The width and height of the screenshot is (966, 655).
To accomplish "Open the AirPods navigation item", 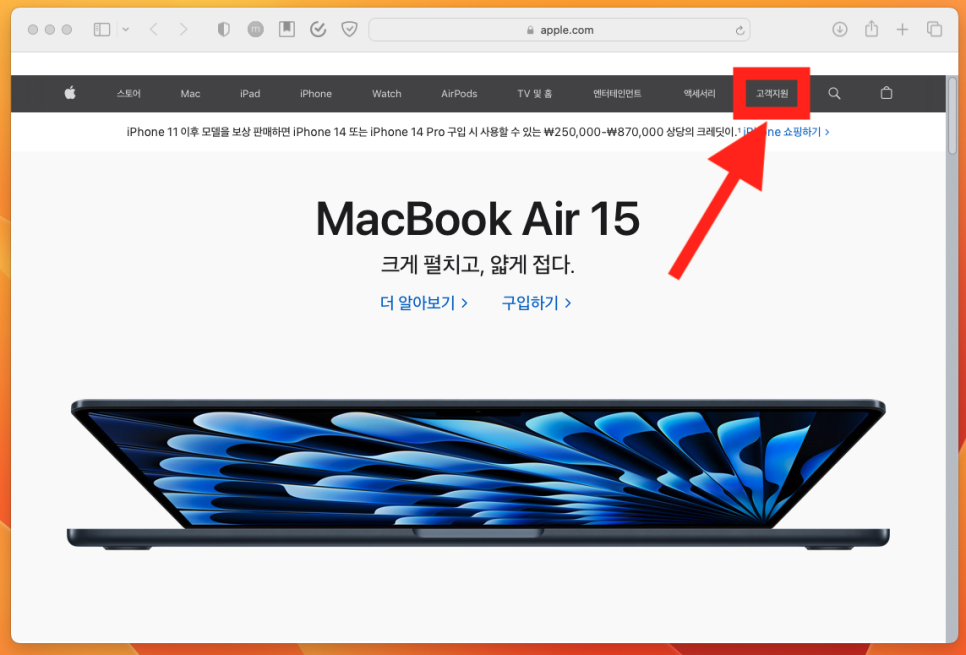I will (459, 94).
